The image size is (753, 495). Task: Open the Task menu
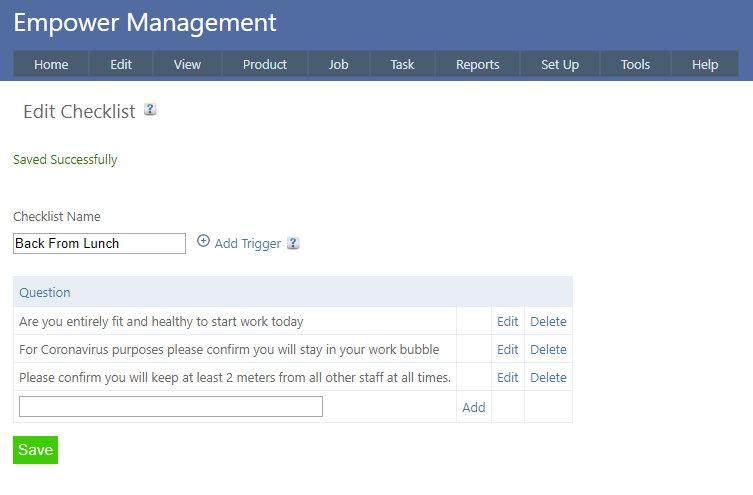pyautogui.click(x=402, y=64)
